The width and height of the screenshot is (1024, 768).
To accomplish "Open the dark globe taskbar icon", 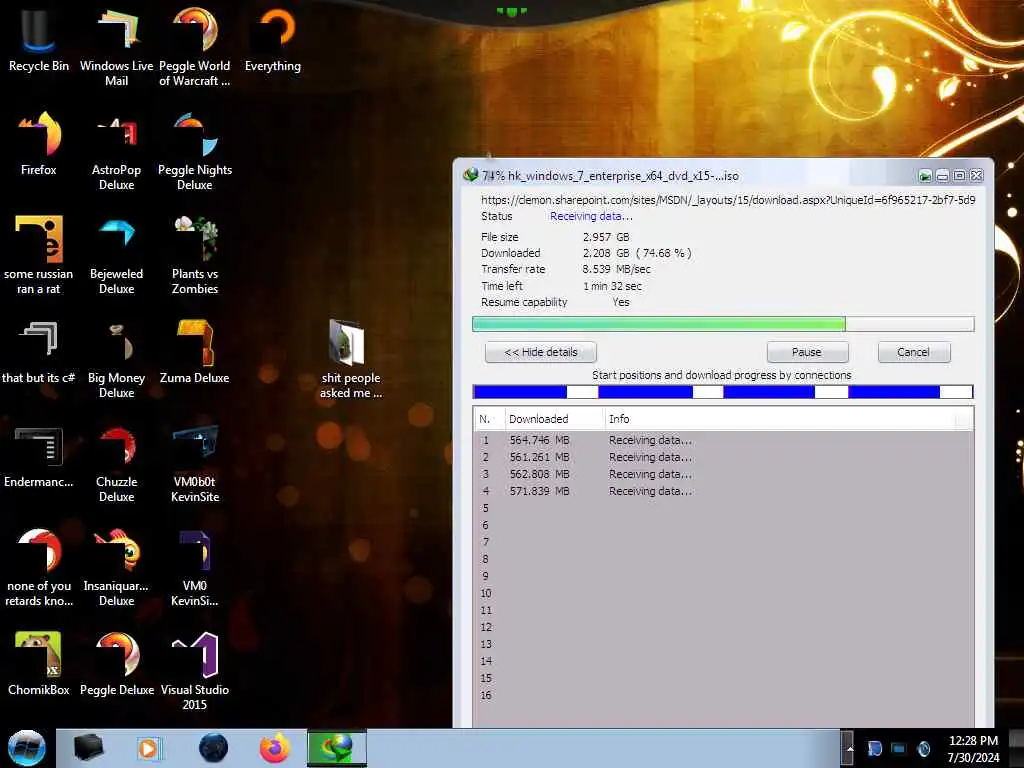I will [214, 748].
